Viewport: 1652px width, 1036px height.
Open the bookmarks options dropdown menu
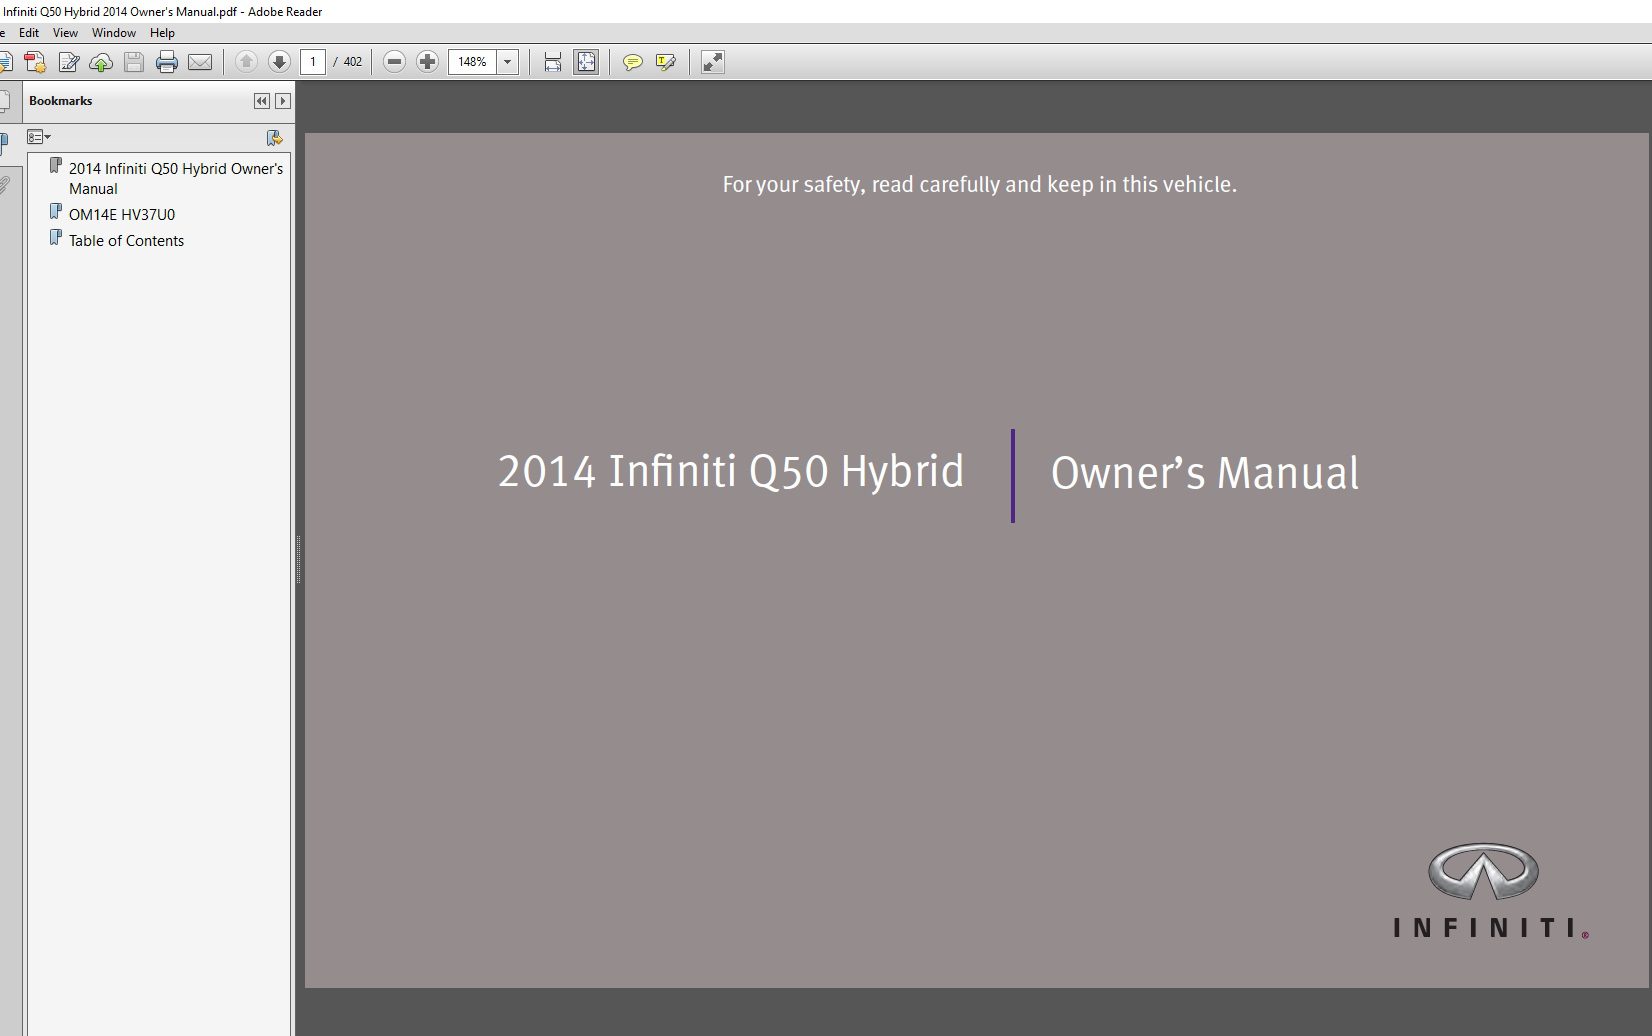39,137
